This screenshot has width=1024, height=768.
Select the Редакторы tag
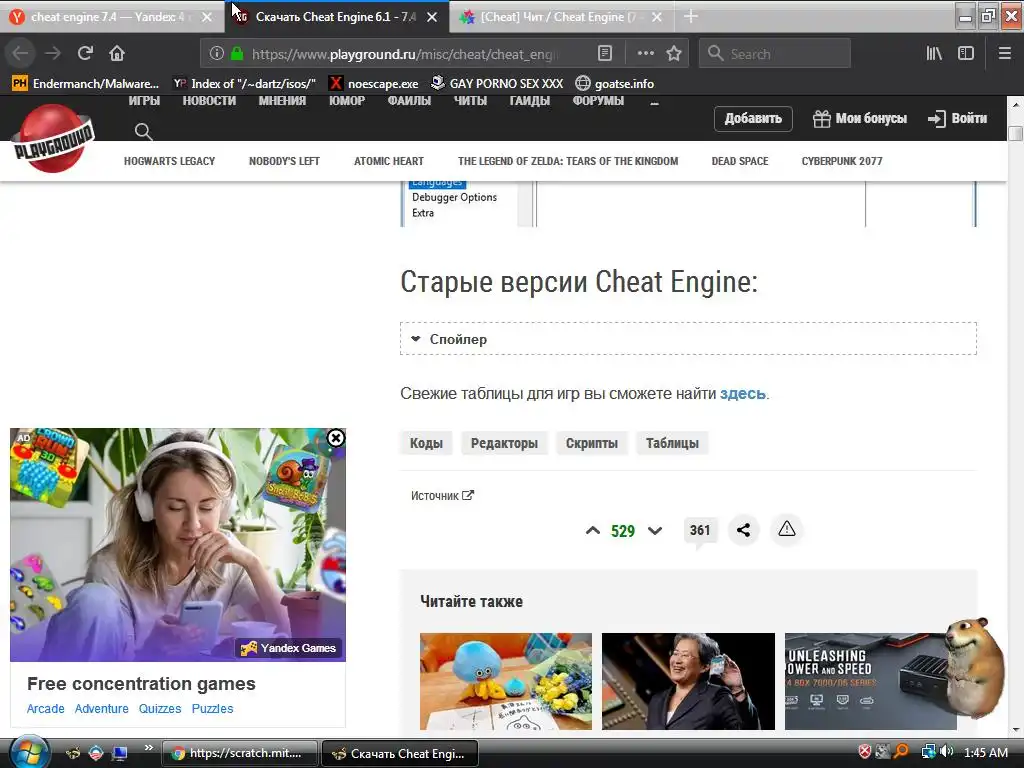(504, 443)
